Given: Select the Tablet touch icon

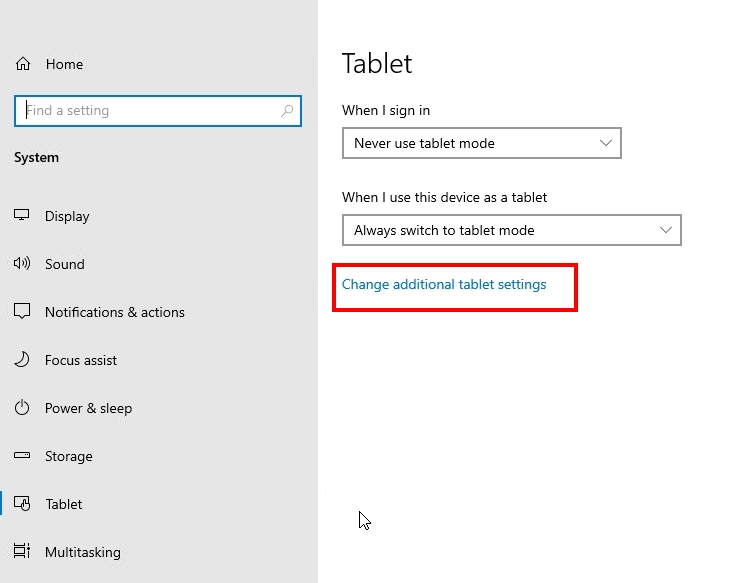Looking at the screenshot, I should pos(22,504).
